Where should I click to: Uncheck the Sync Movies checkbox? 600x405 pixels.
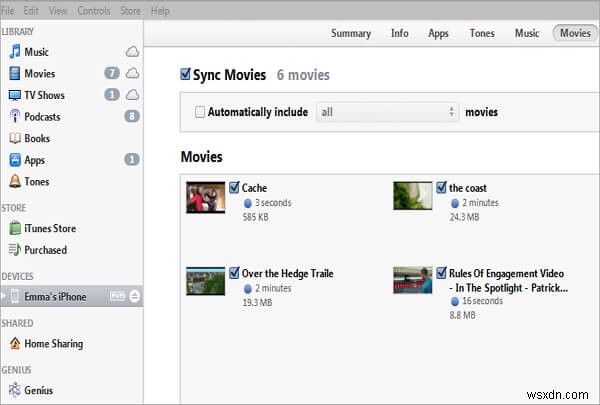click(x=186, y=75)
